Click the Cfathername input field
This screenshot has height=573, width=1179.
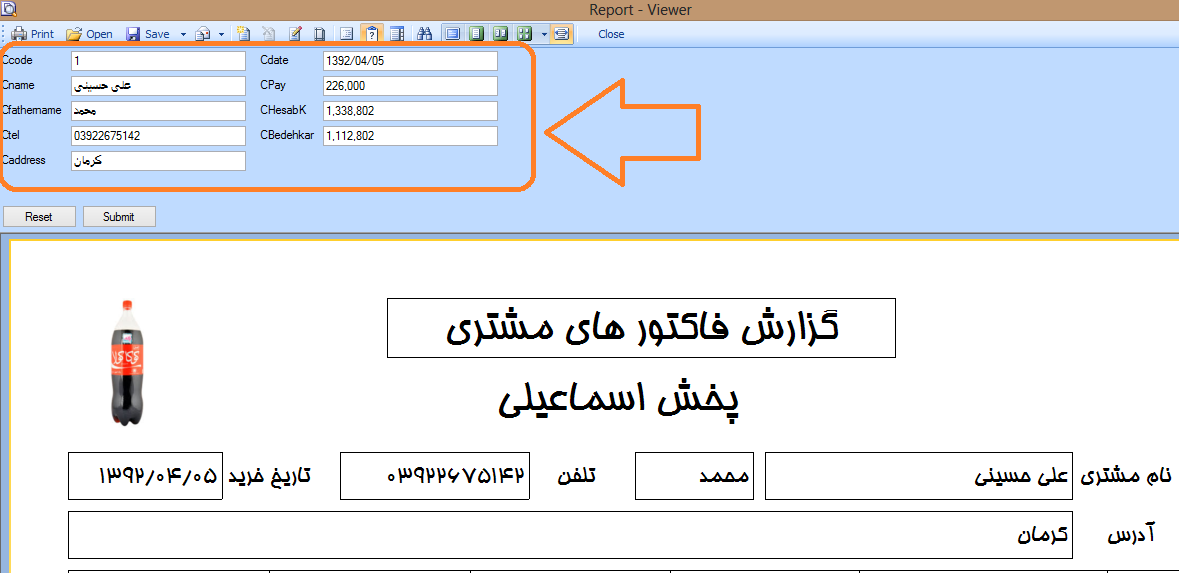(x=159, y=111)
